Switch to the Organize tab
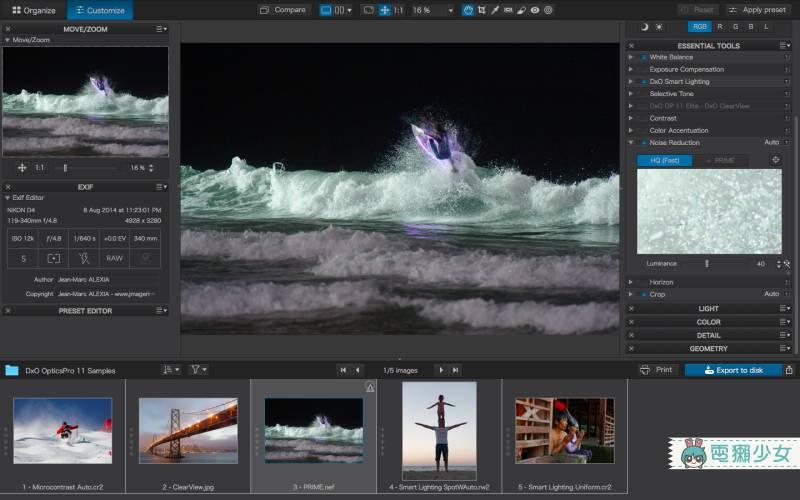 34,10
